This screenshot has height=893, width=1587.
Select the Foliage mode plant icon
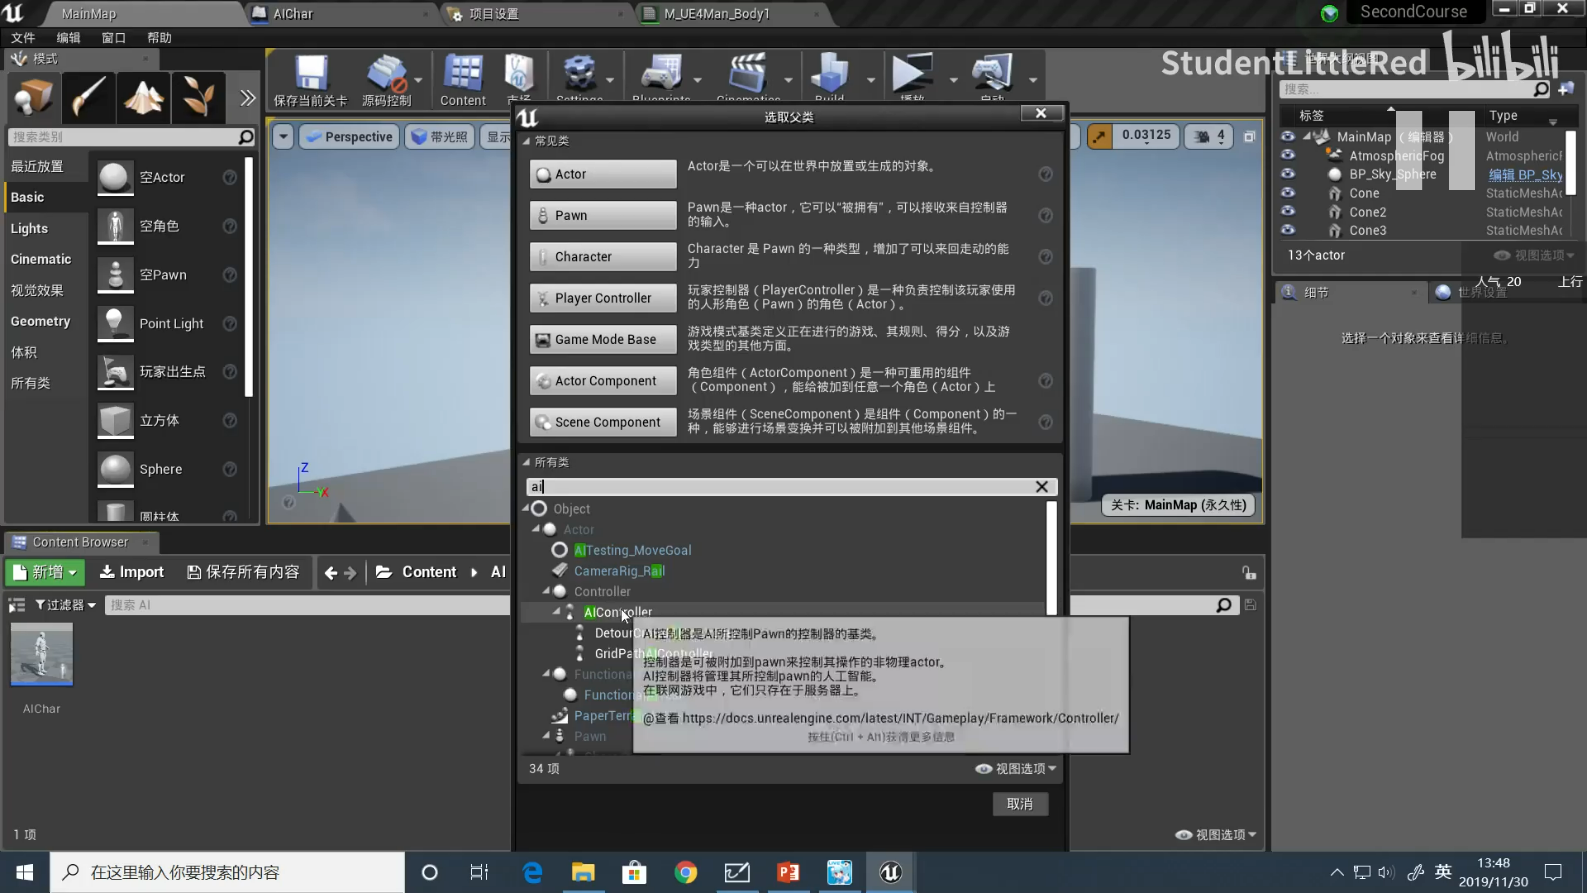tap(198, 97)
